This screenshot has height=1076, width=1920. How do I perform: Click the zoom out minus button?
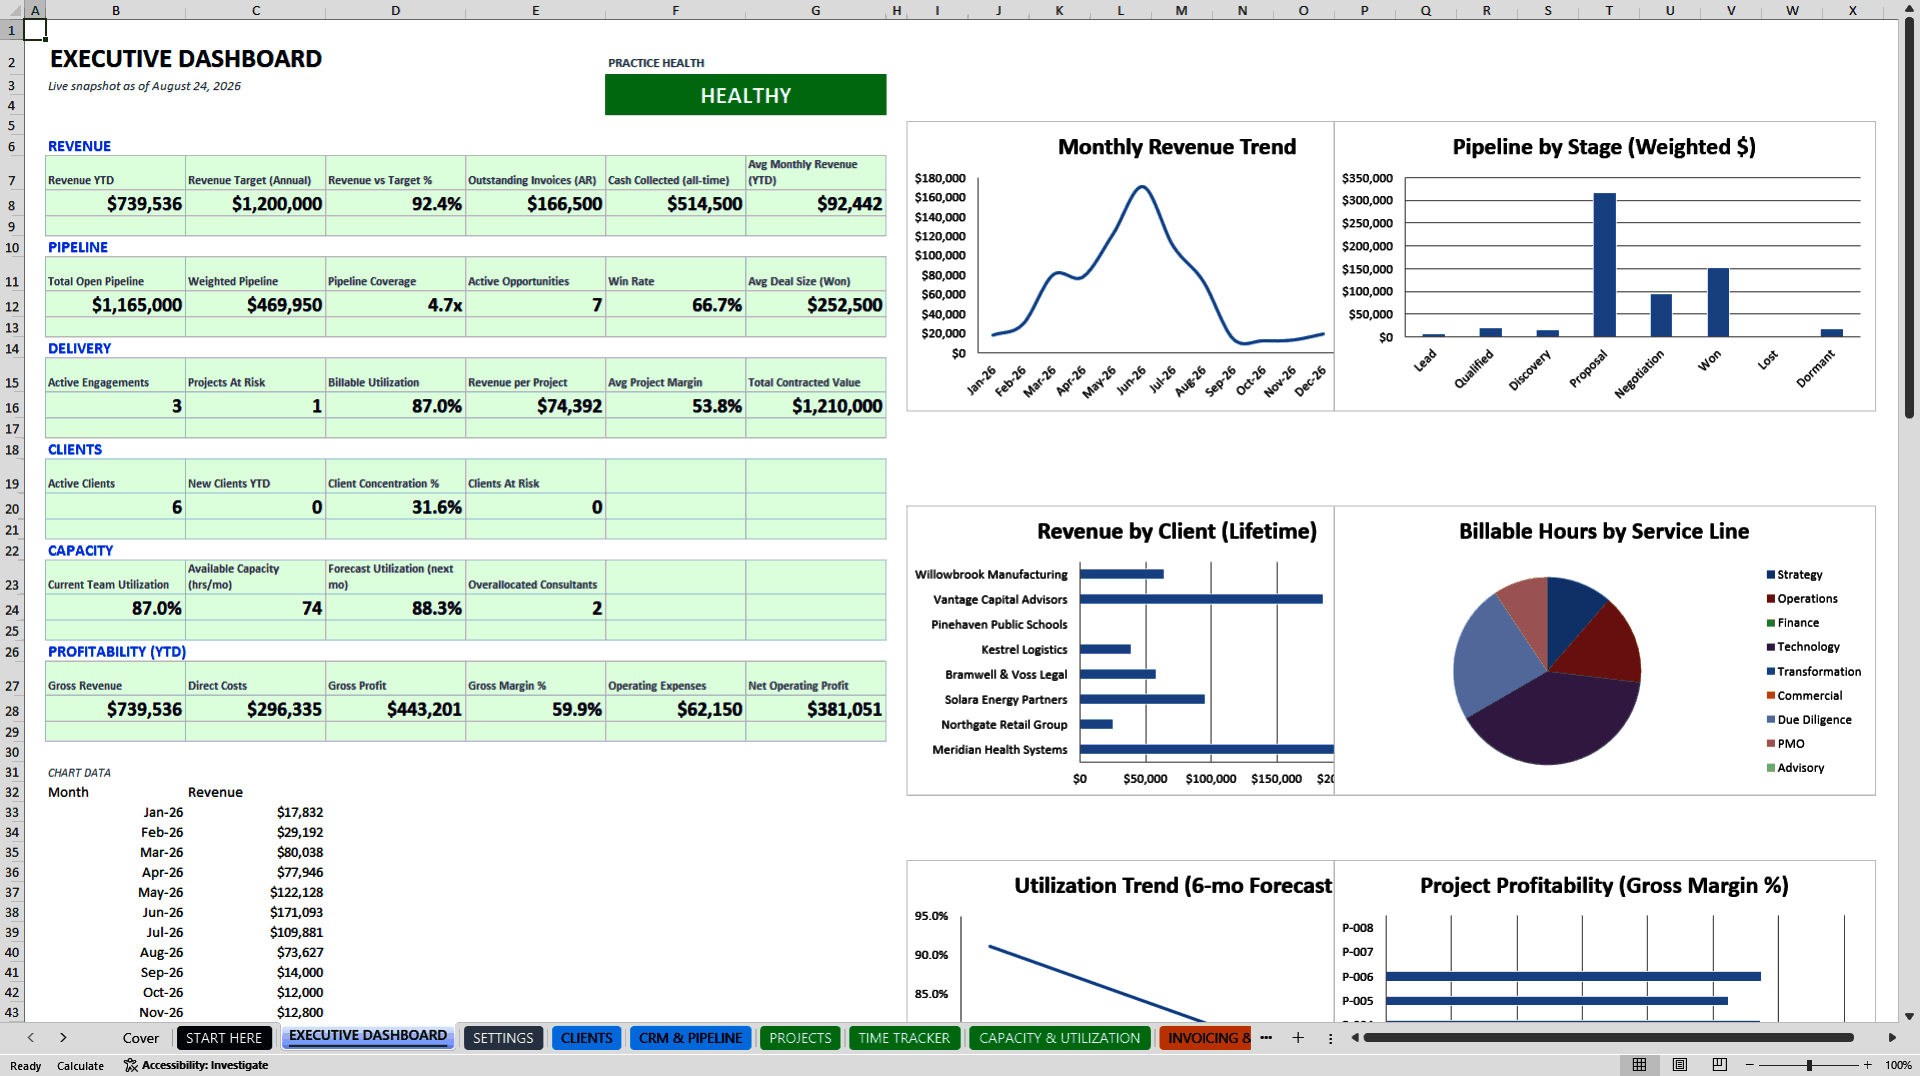pyautogui.click(x=1750, y=1065)
